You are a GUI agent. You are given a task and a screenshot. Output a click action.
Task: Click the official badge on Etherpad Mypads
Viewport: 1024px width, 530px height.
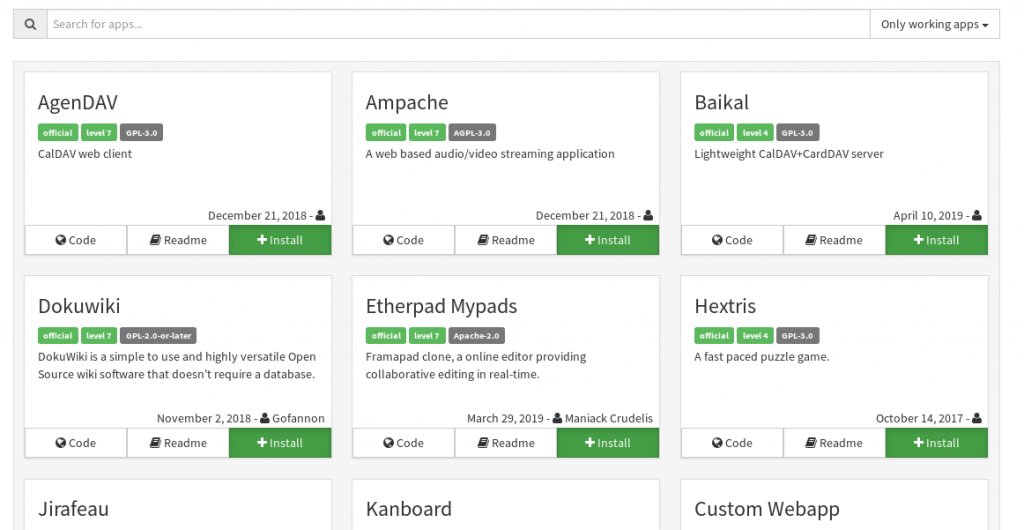(x=386, y=335)
